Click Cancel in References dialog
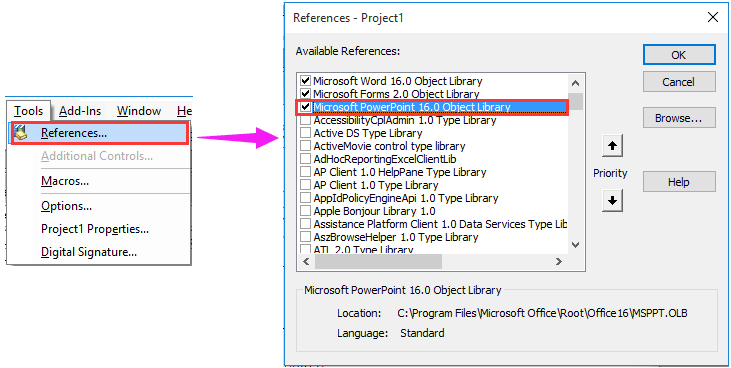Image resolution: width=731 pixels, height=368 pixels. click(x=679, y=82)
